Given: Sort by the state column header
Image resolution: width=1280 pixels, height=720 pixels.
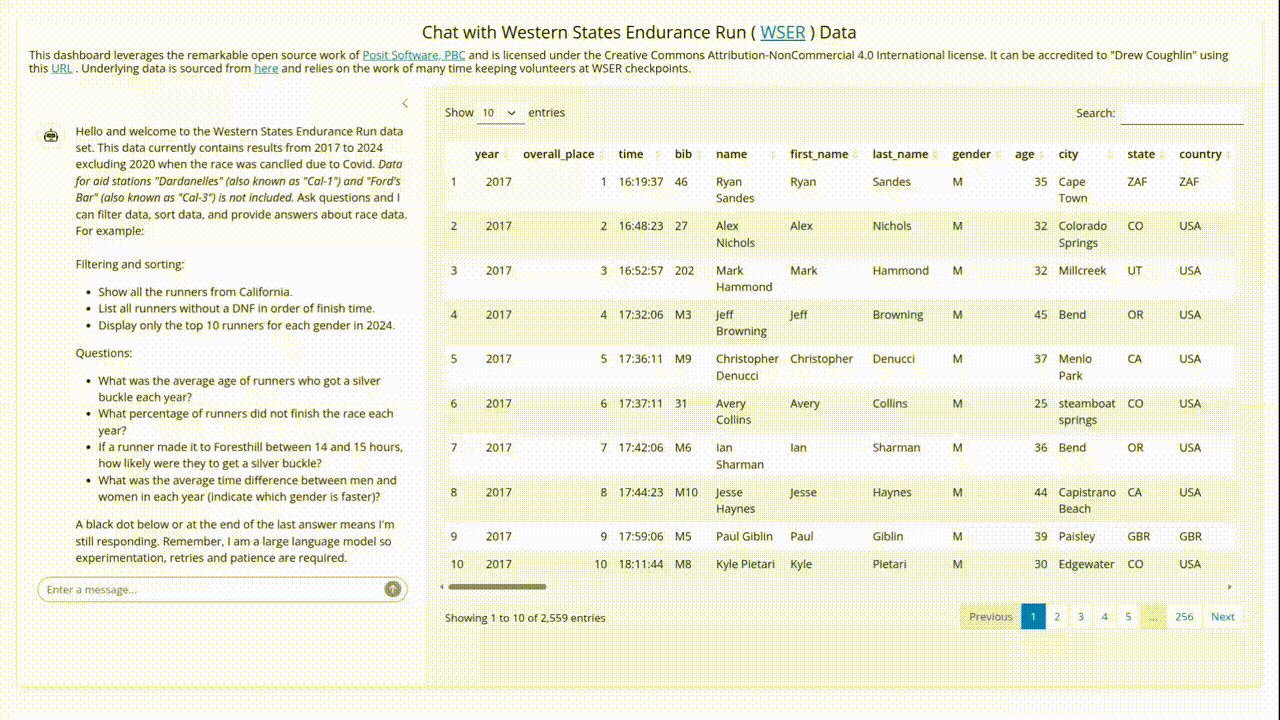Looking at the screenshot, I should (1141, 155).
